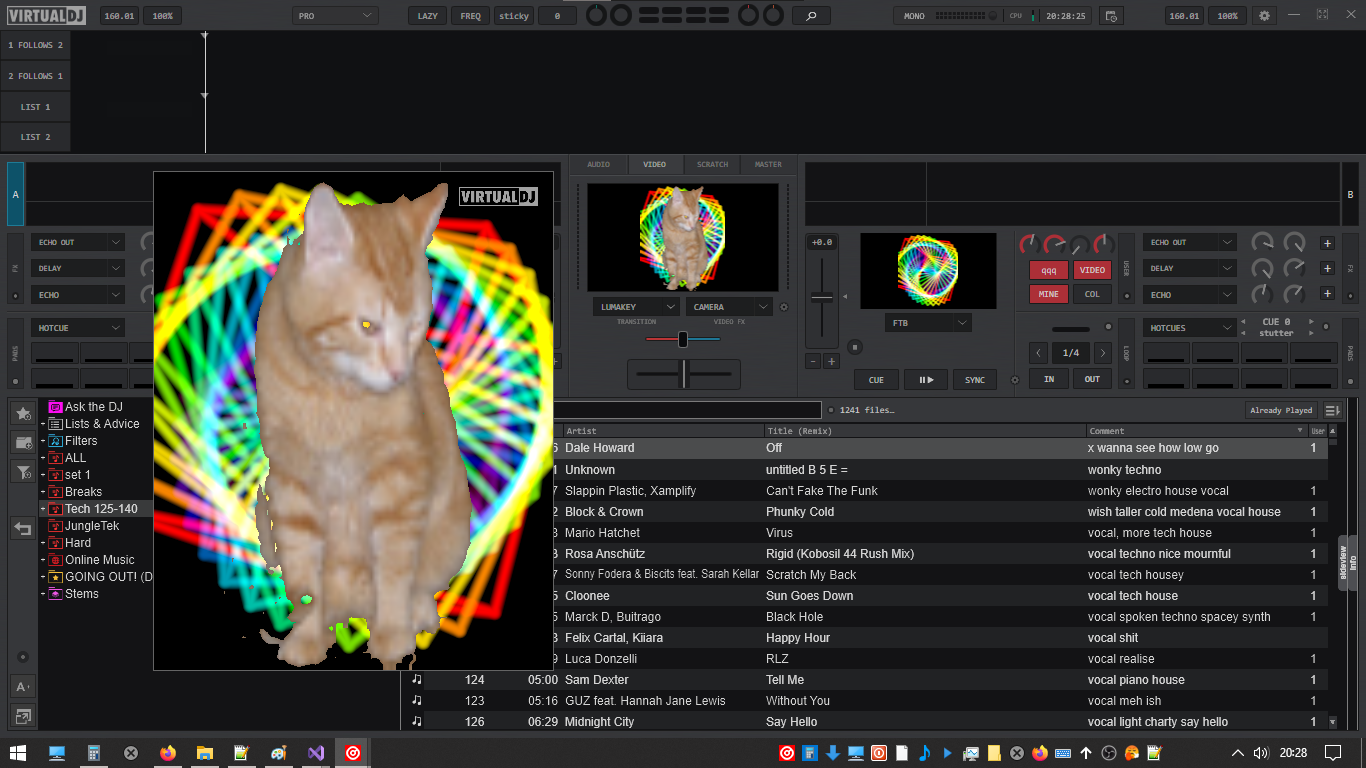Open the calendar clock icon beside 20:28:25
The image size is (1366, 768).
1110,16
